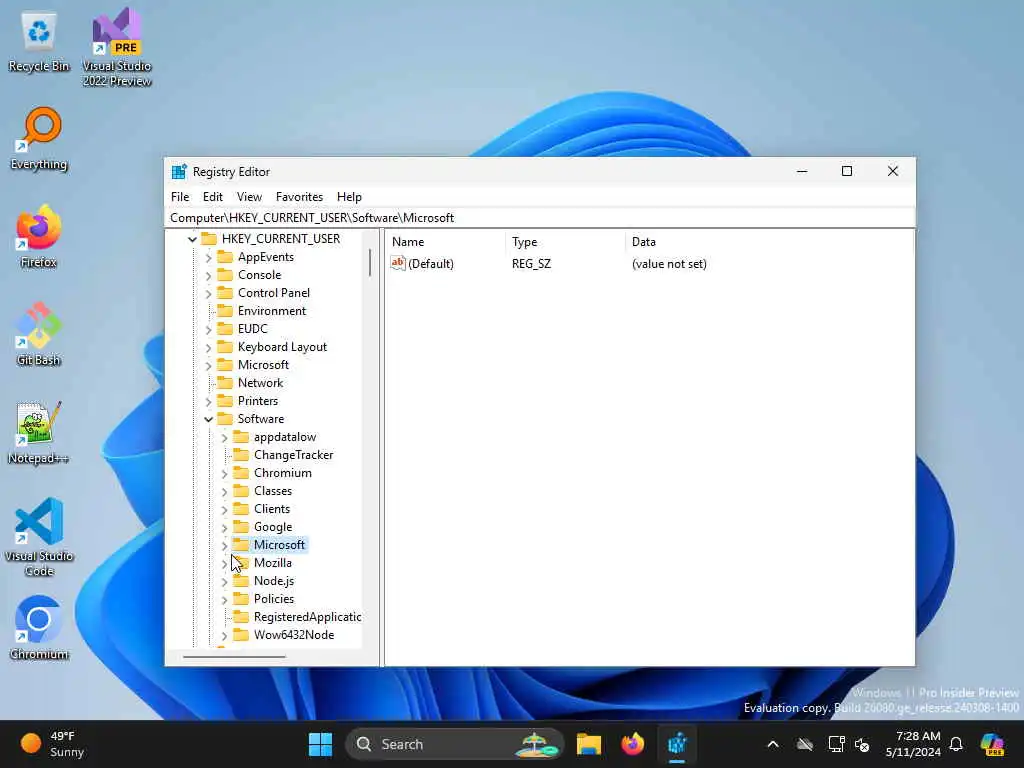
Task: Click the taskbar Search box
Action: (455, 744)
